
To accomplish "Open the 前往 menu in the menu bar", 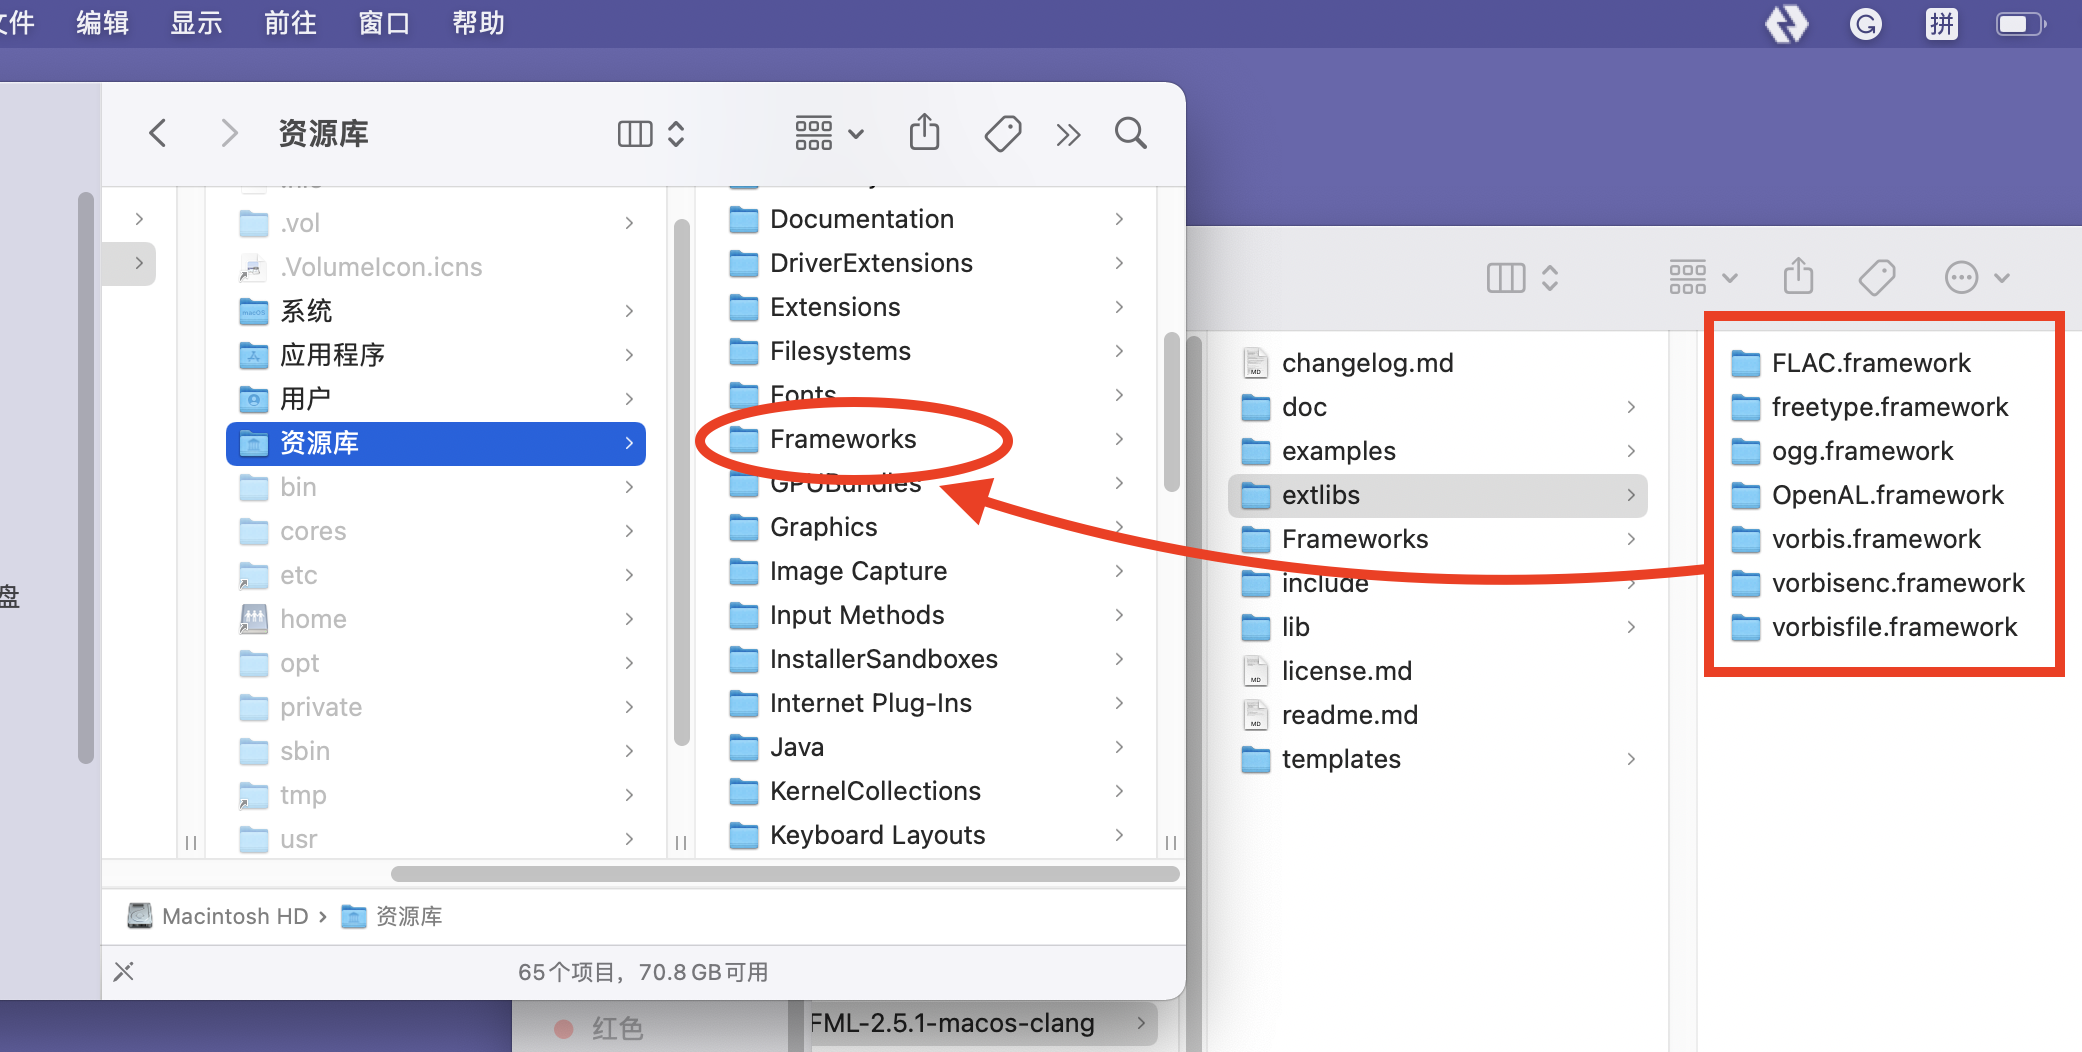I will [290, 23].
